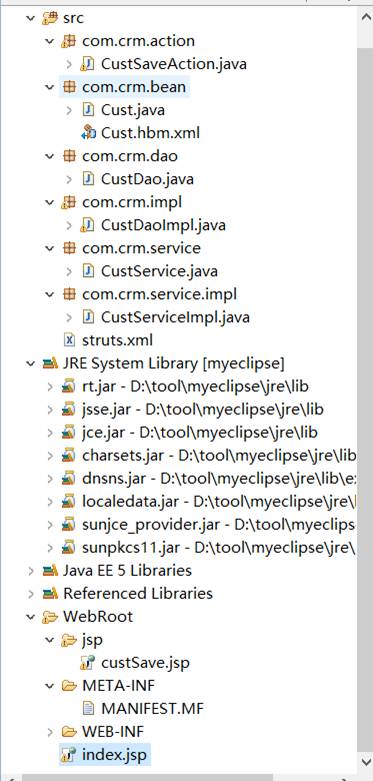The image size is (373, 781).
Task: Expand the Java EE 5 Libraries node
Action: tap(31, 570)
